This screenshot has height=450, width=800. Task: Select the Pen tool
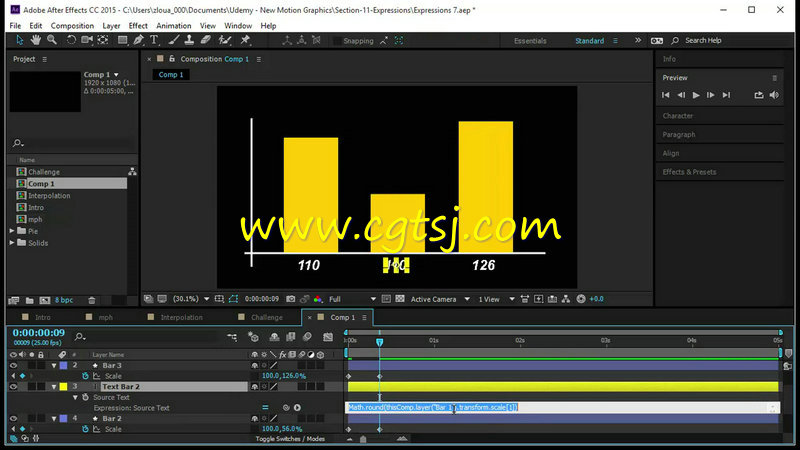coord(138,40)
